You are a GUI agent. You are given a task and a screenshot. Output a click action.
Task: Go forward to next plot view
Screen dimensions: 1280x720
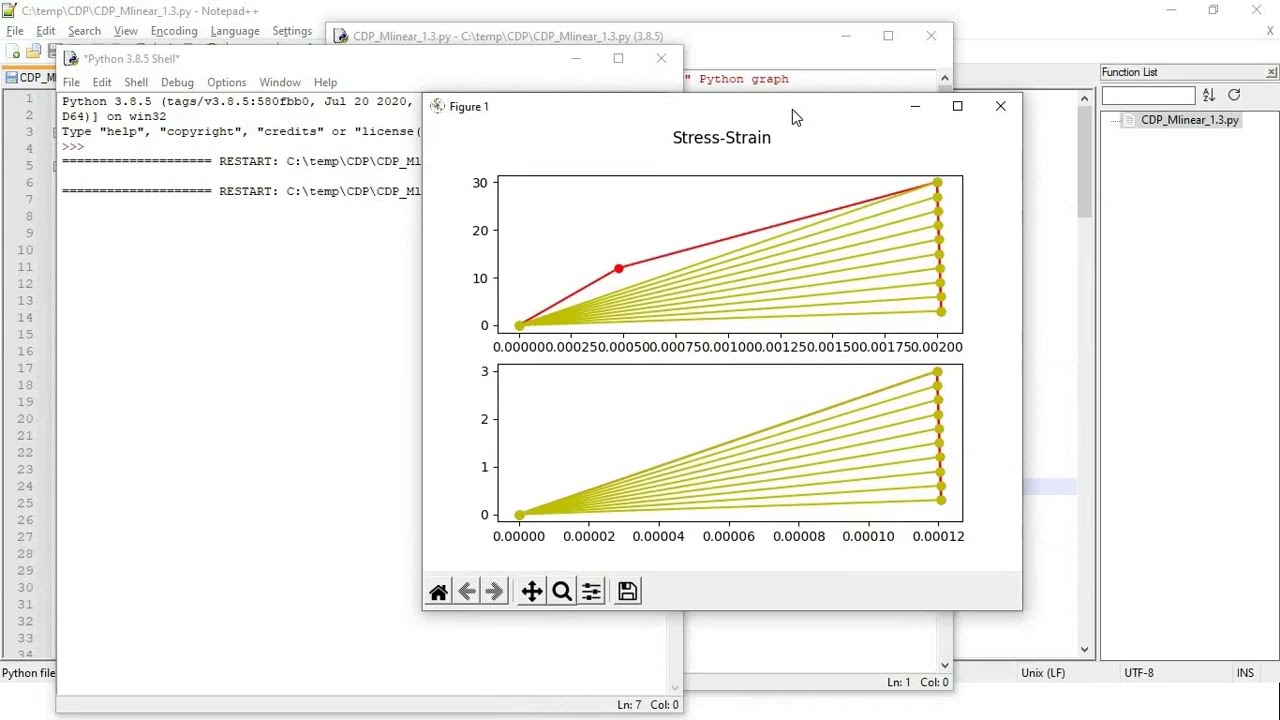(494, 592)
